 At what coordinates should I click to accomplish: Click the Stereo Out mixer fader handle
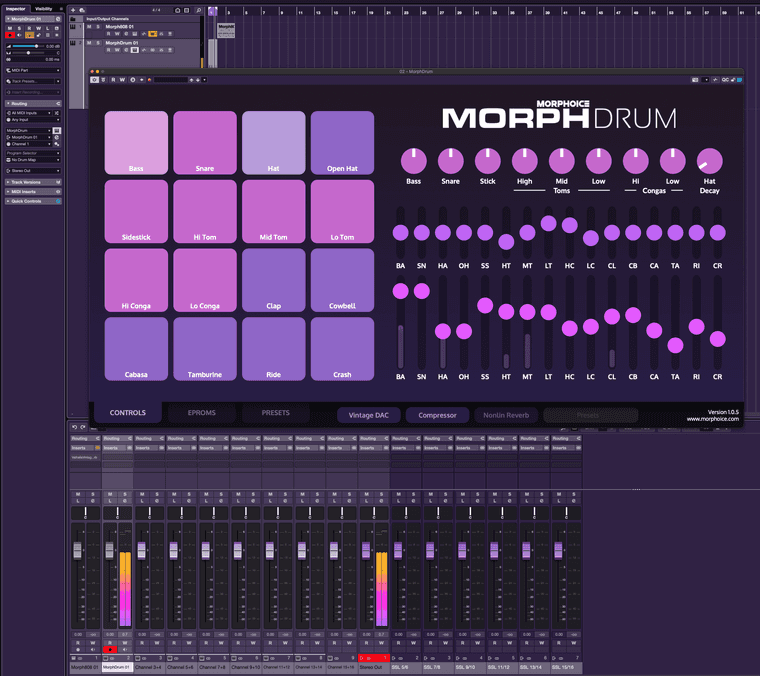[366, 550]
